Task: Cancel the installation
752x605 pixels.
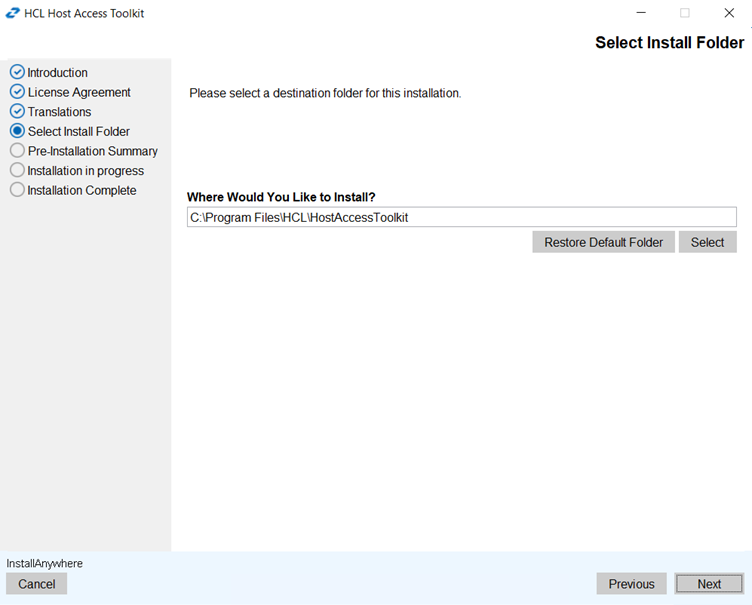Action: click(37, 584)
